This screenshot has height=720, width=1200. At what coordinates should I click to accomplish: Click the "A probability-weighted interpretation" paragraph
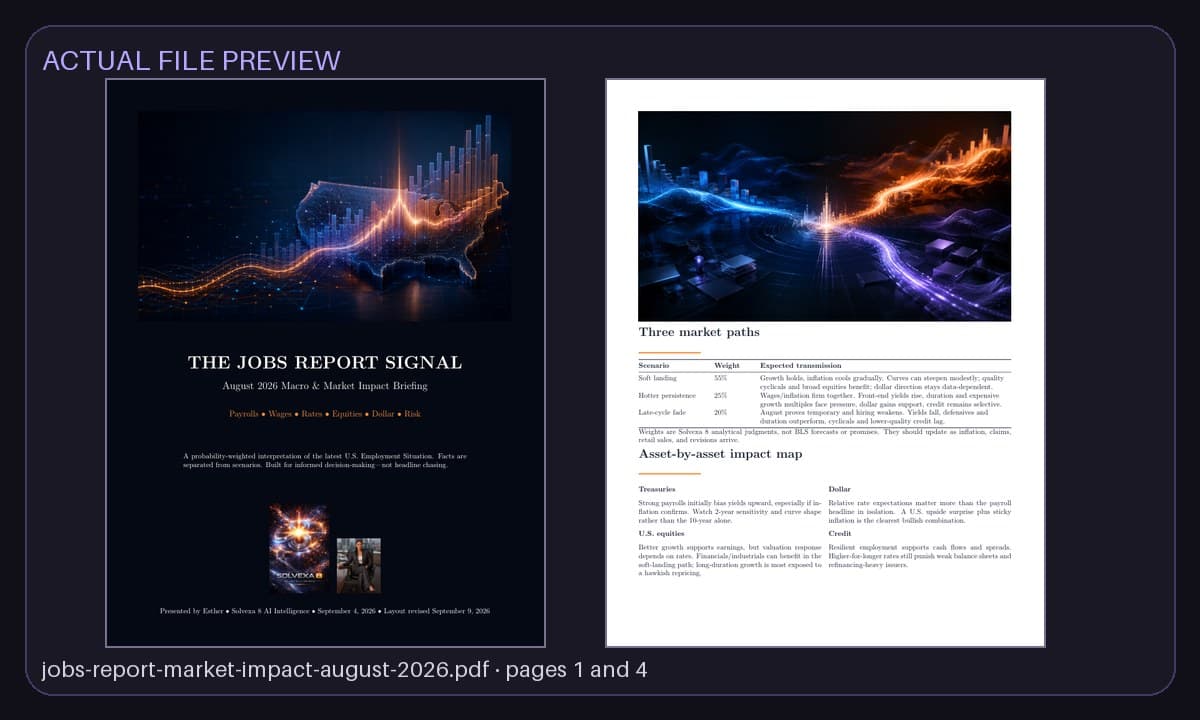[x=325, y=461]
